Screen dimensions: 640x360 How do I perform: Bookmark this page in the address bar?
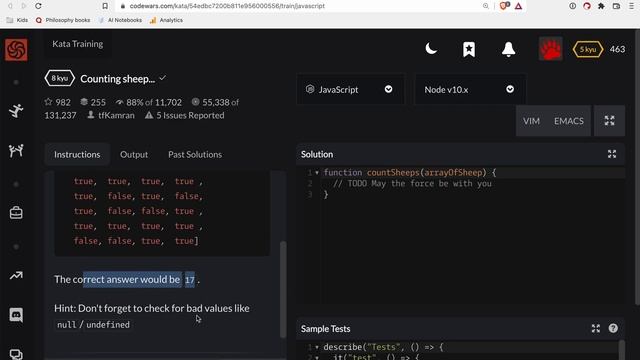tap(105, 6)
